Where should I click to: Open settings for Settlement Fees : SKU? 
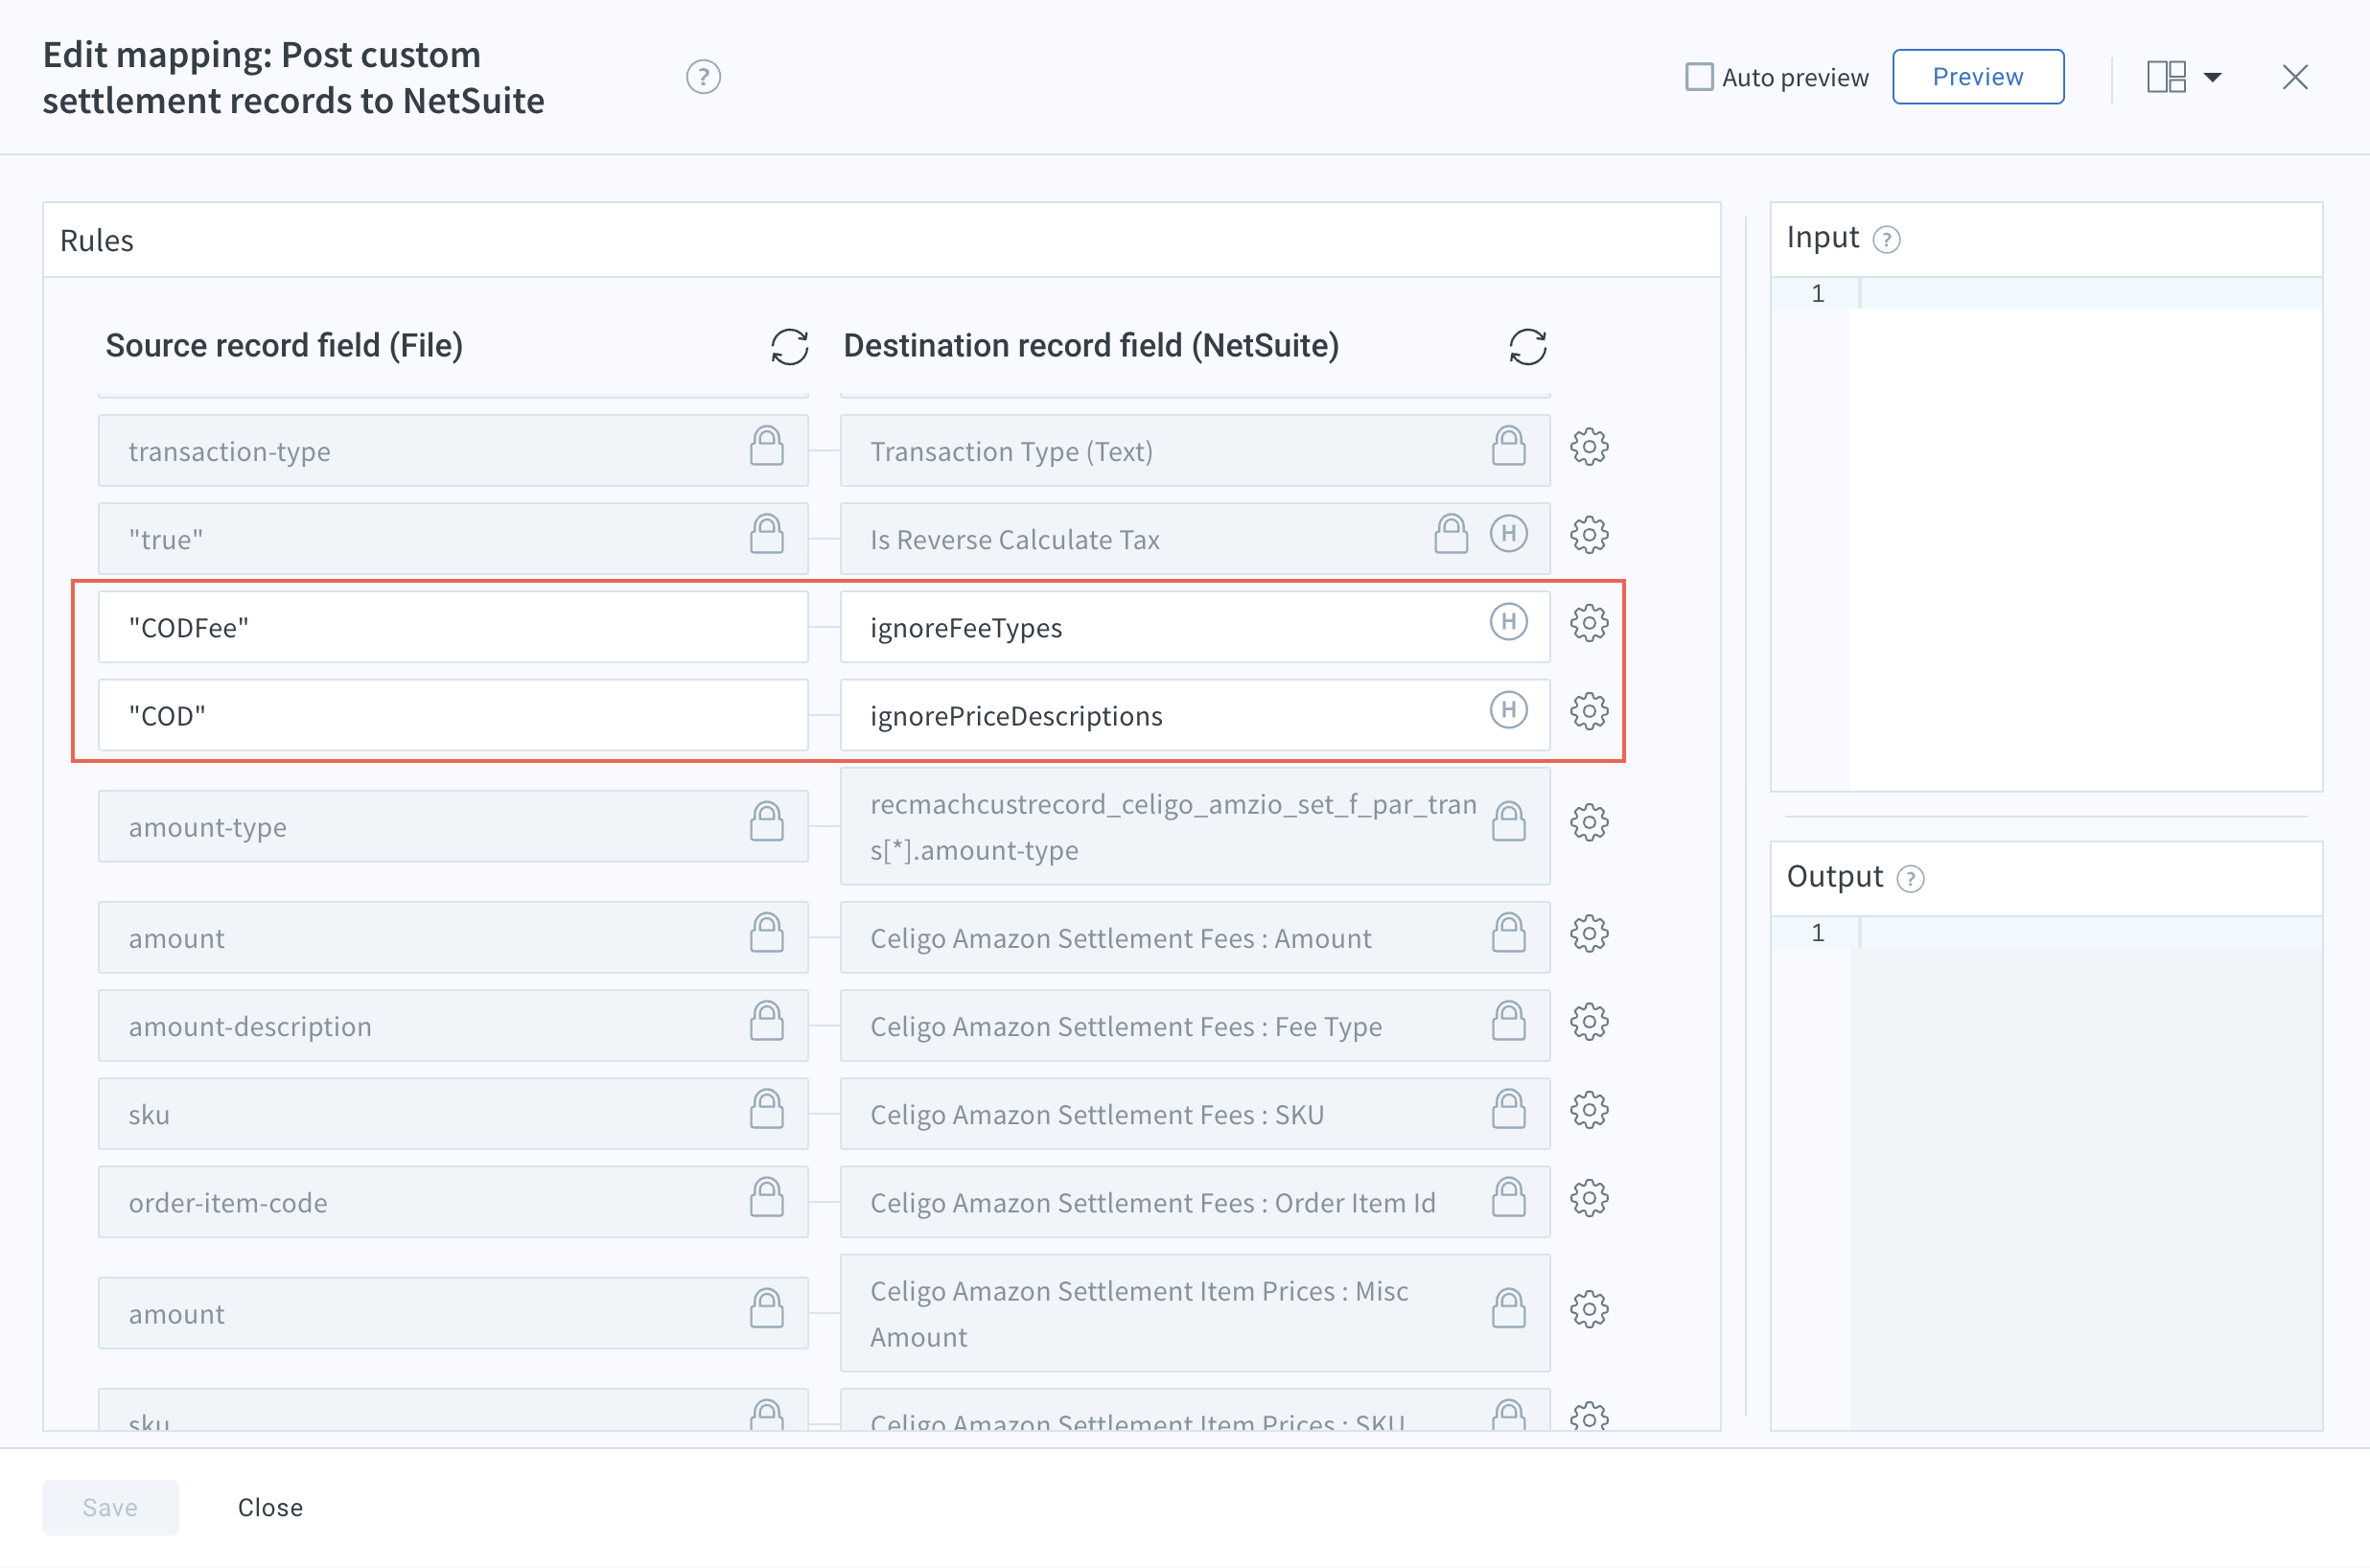1588,1110
